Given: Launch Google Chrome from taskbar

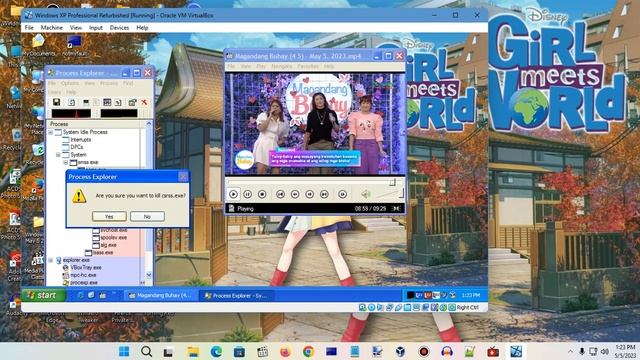Looking at the screenshot, I should click(x=309, y=351).
